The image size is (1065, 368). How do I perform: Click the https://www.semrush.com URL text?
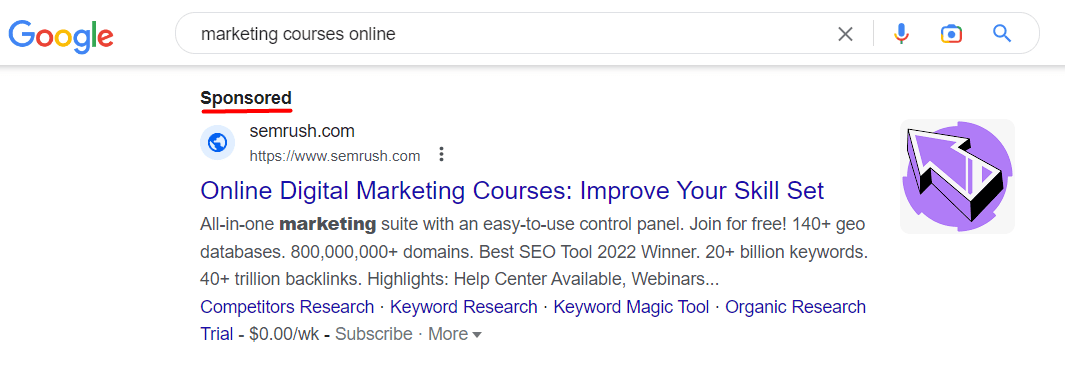point(335,156)
